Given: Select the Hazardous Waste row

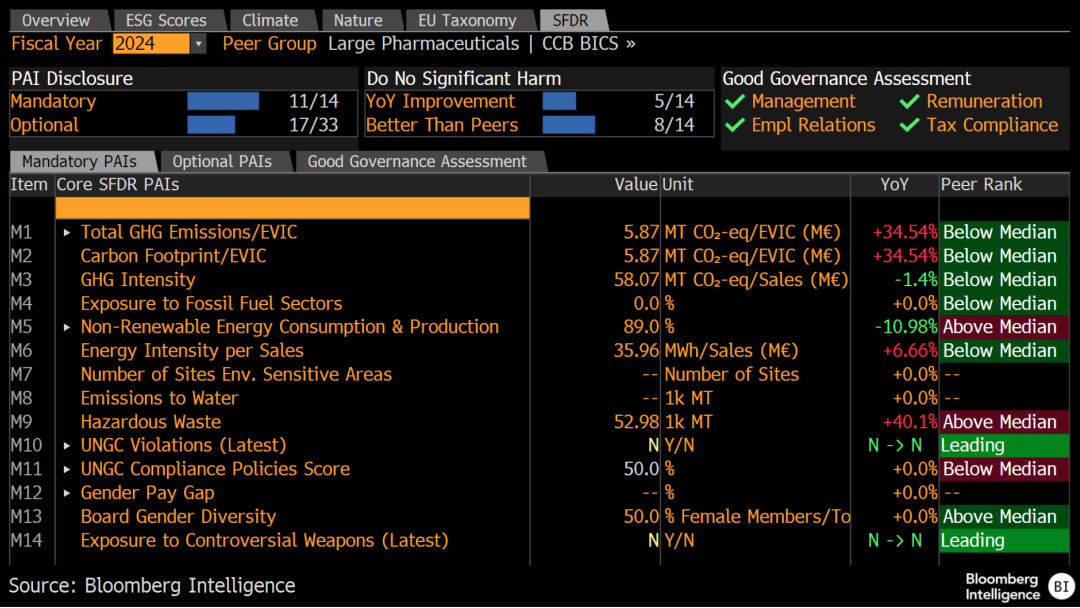Looking at the screenshot, I should point(540,422).
